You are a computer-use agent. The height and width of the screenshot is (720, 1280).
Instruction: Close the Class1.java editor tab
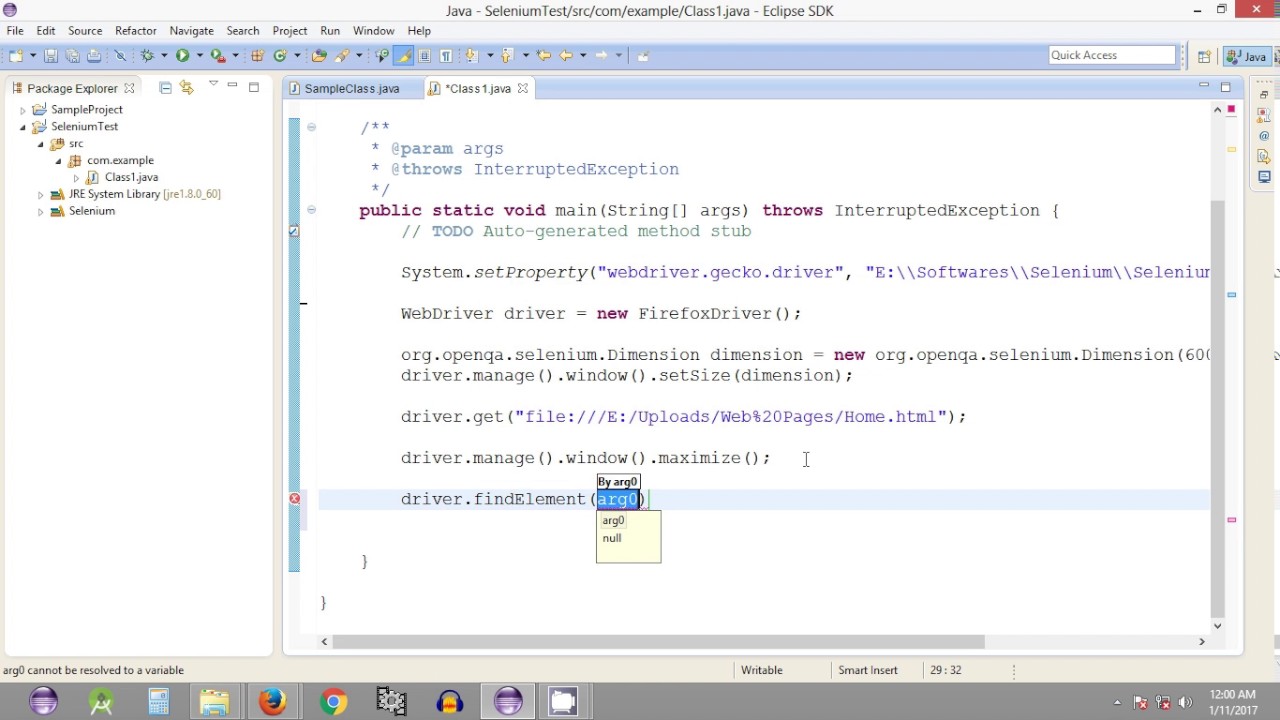(x=522, y=88)
